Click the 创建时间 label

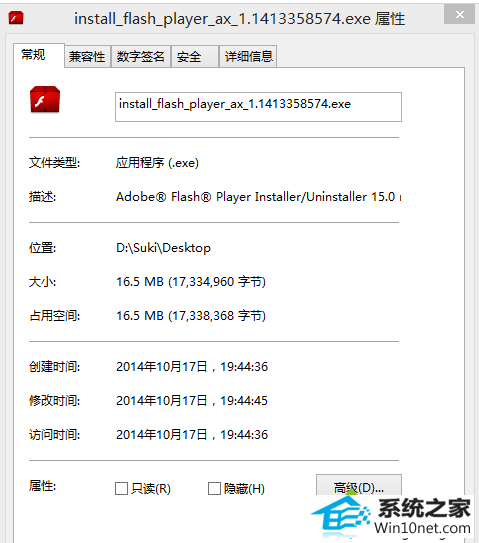click(54, 367)
